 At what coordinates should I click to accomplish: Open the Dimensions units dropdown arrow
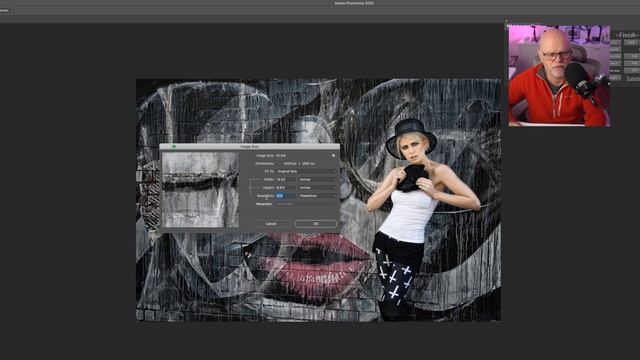pyautogui.click(x=279, y=164)
